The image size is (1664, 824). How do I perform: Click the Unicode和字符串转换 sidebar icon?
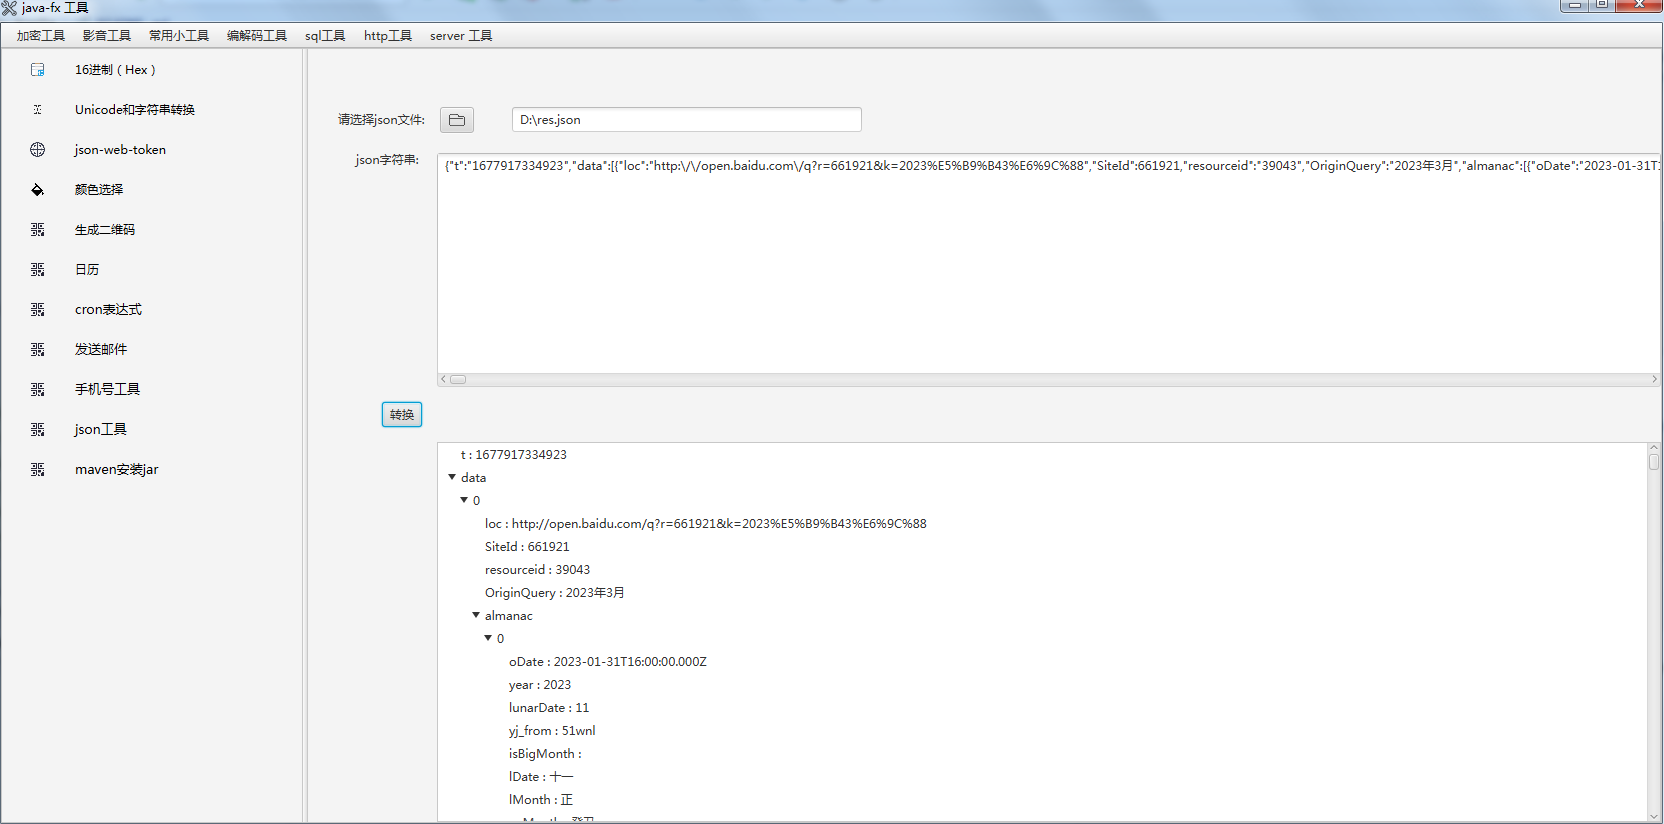(x=38, y=110)
